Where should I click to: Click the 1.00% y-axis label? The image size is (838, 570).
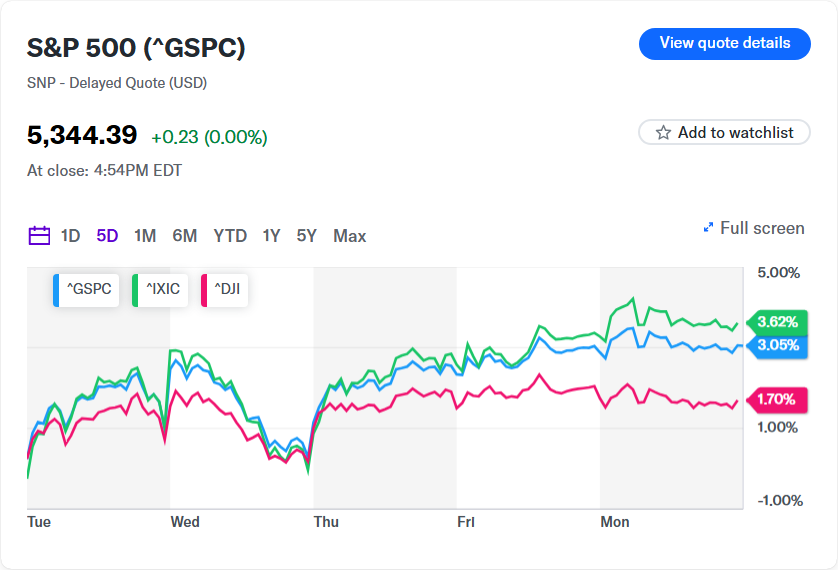click(x=778, y=427)
